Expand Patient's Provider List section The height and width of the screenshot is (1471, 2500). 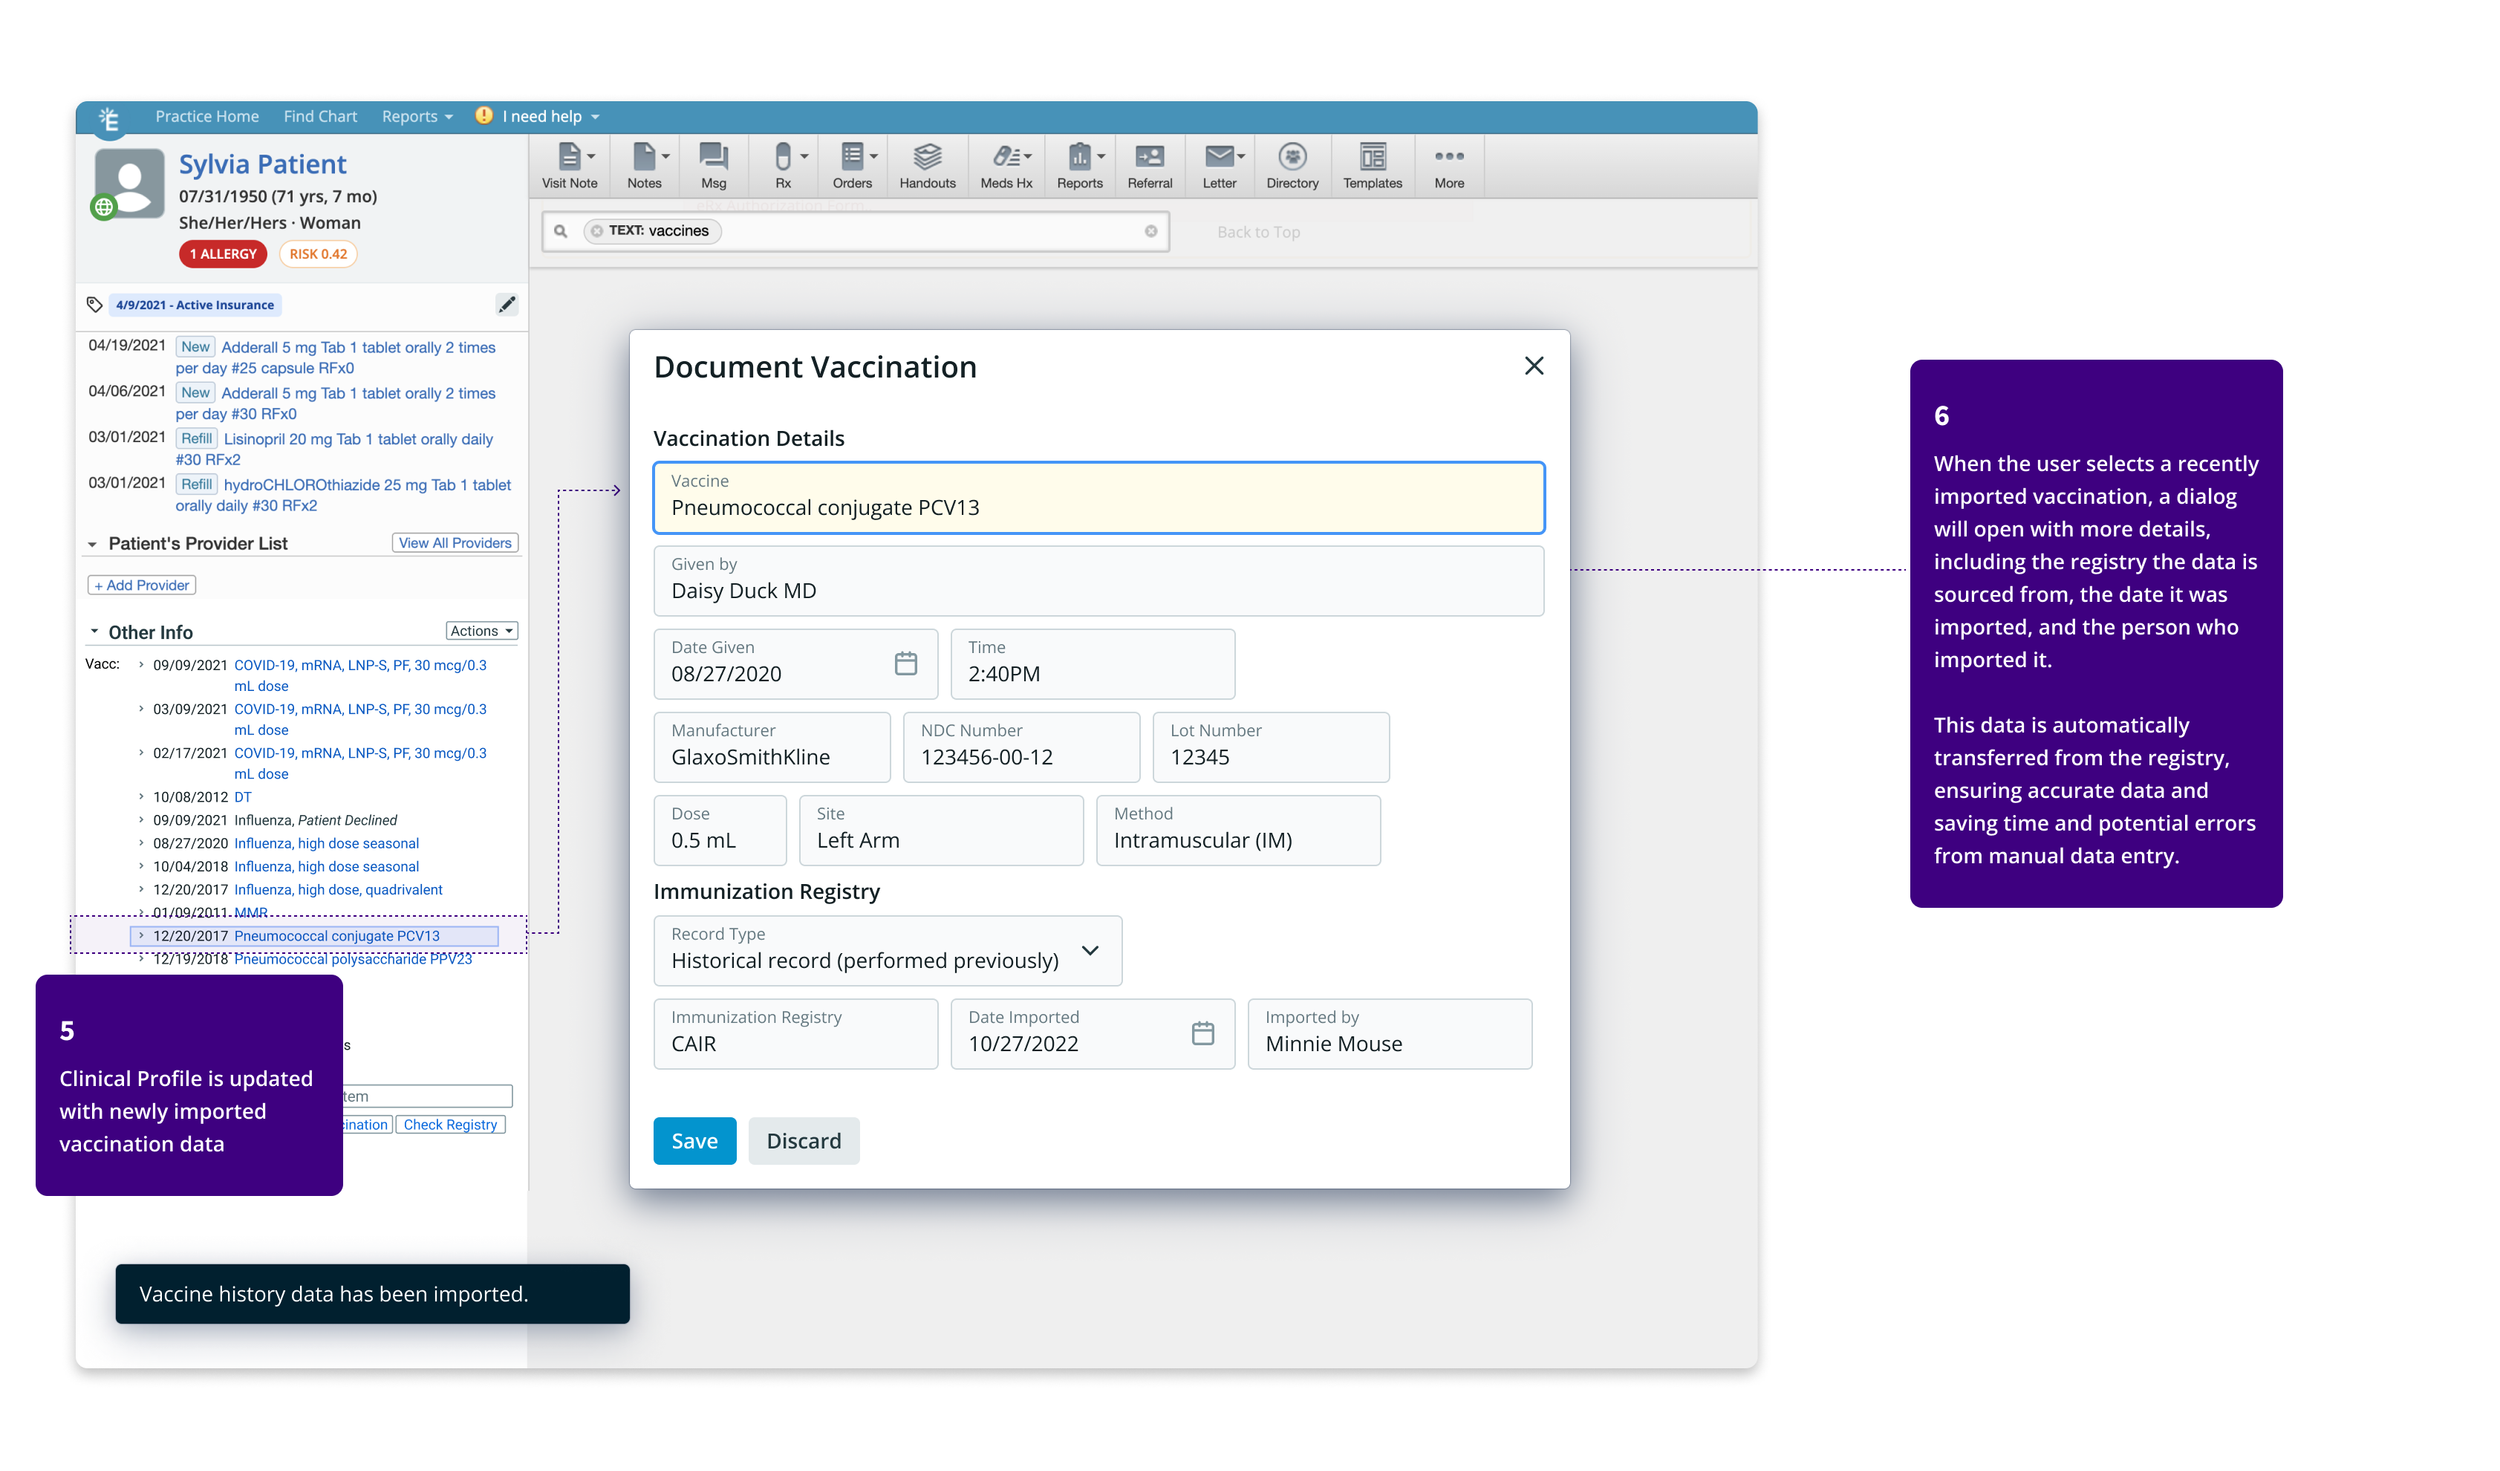click(95, 543)
